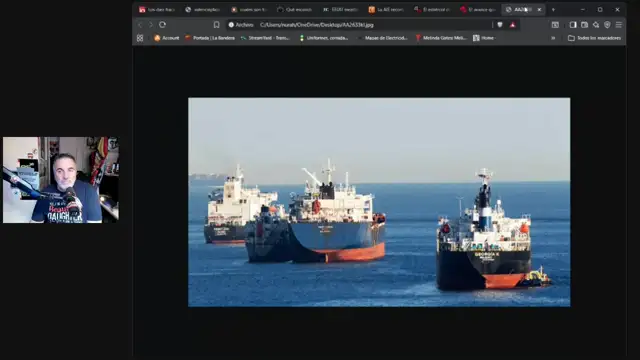Open the Home bookmark
Screen dimensions: 640x360
pos(484,38)
